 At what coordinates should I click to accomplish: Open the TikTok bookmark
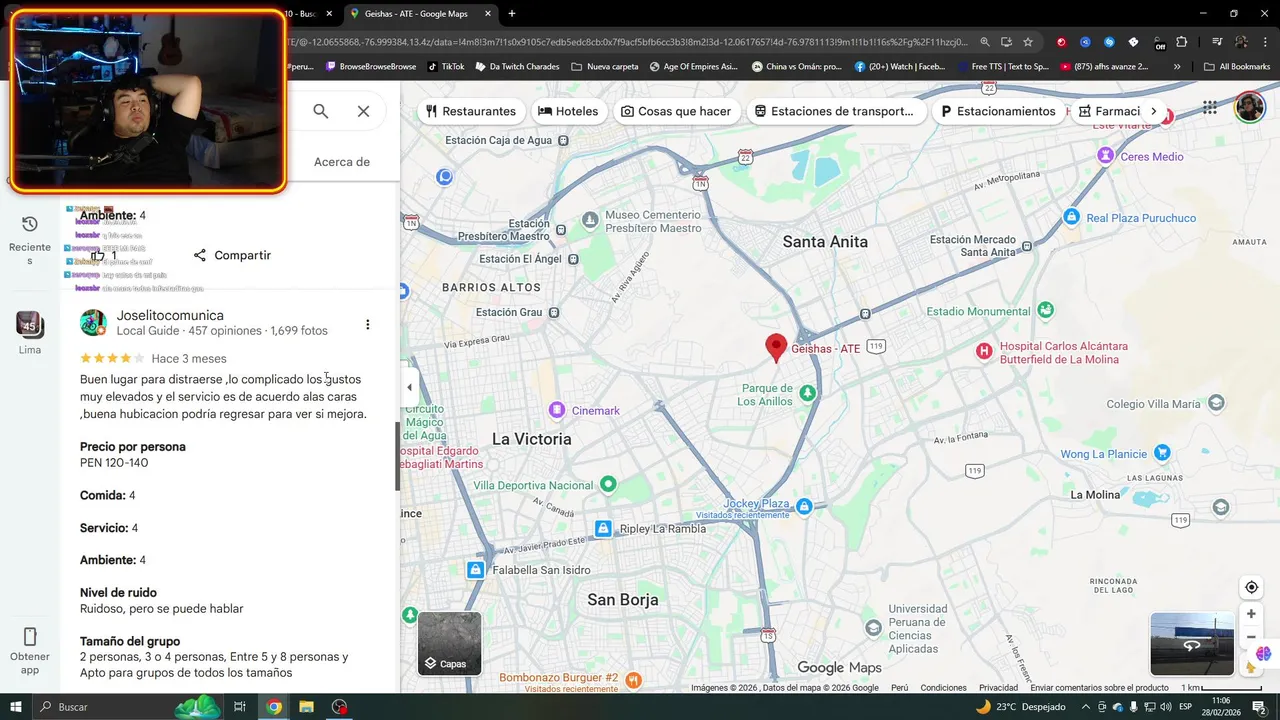[446, 67]
